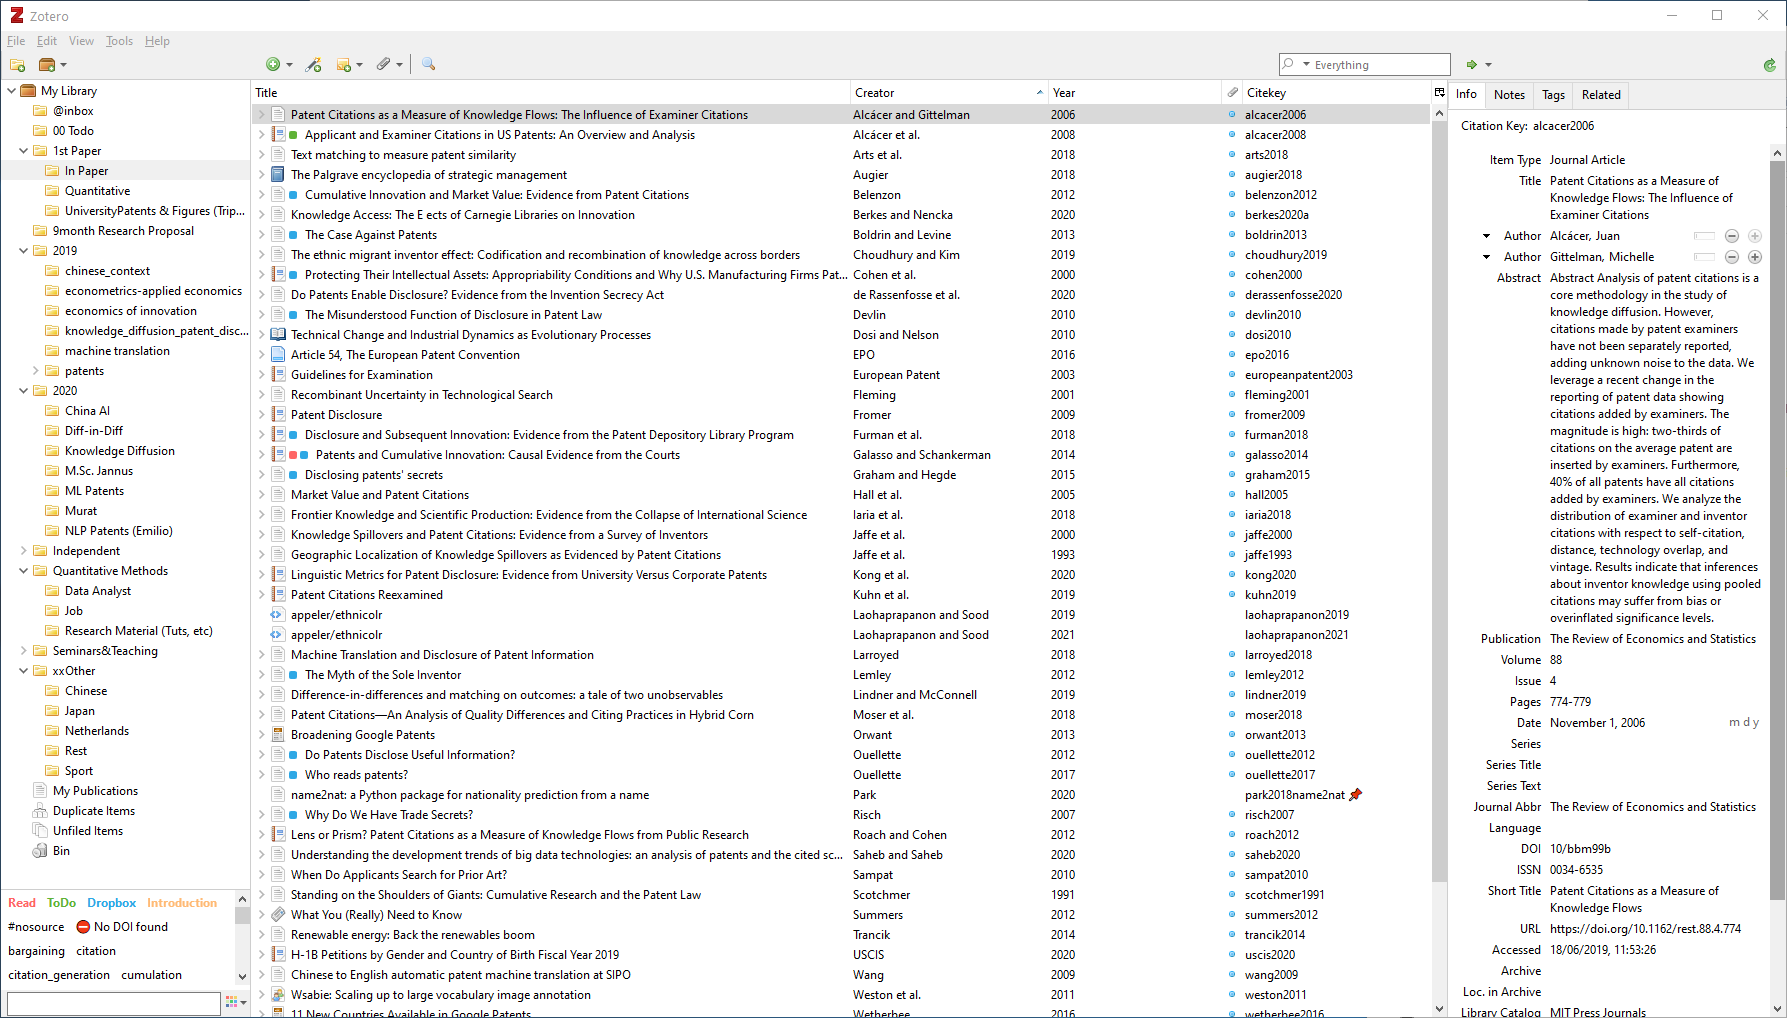Toggle name field mode for Alcácer, Juan
This screenshot has width=1787, height=1018.
pyautogui.click(x=1705, y=236)
